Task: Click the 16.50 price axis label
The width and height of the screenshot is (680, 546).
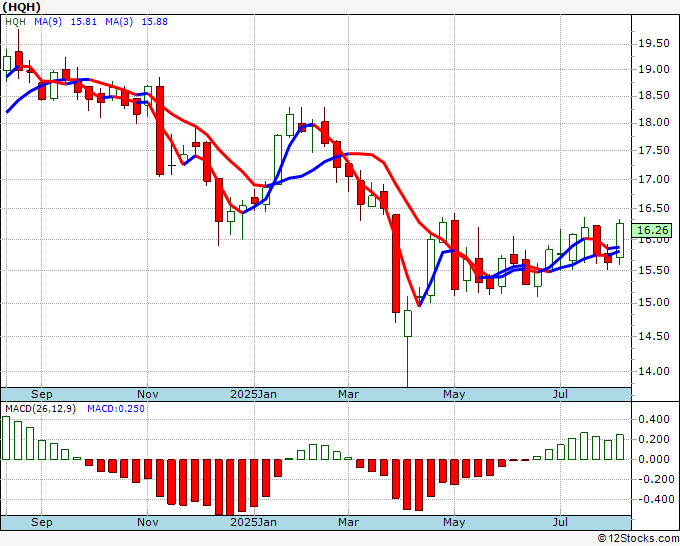Action: pyautogui.click(x=654, y=208)
